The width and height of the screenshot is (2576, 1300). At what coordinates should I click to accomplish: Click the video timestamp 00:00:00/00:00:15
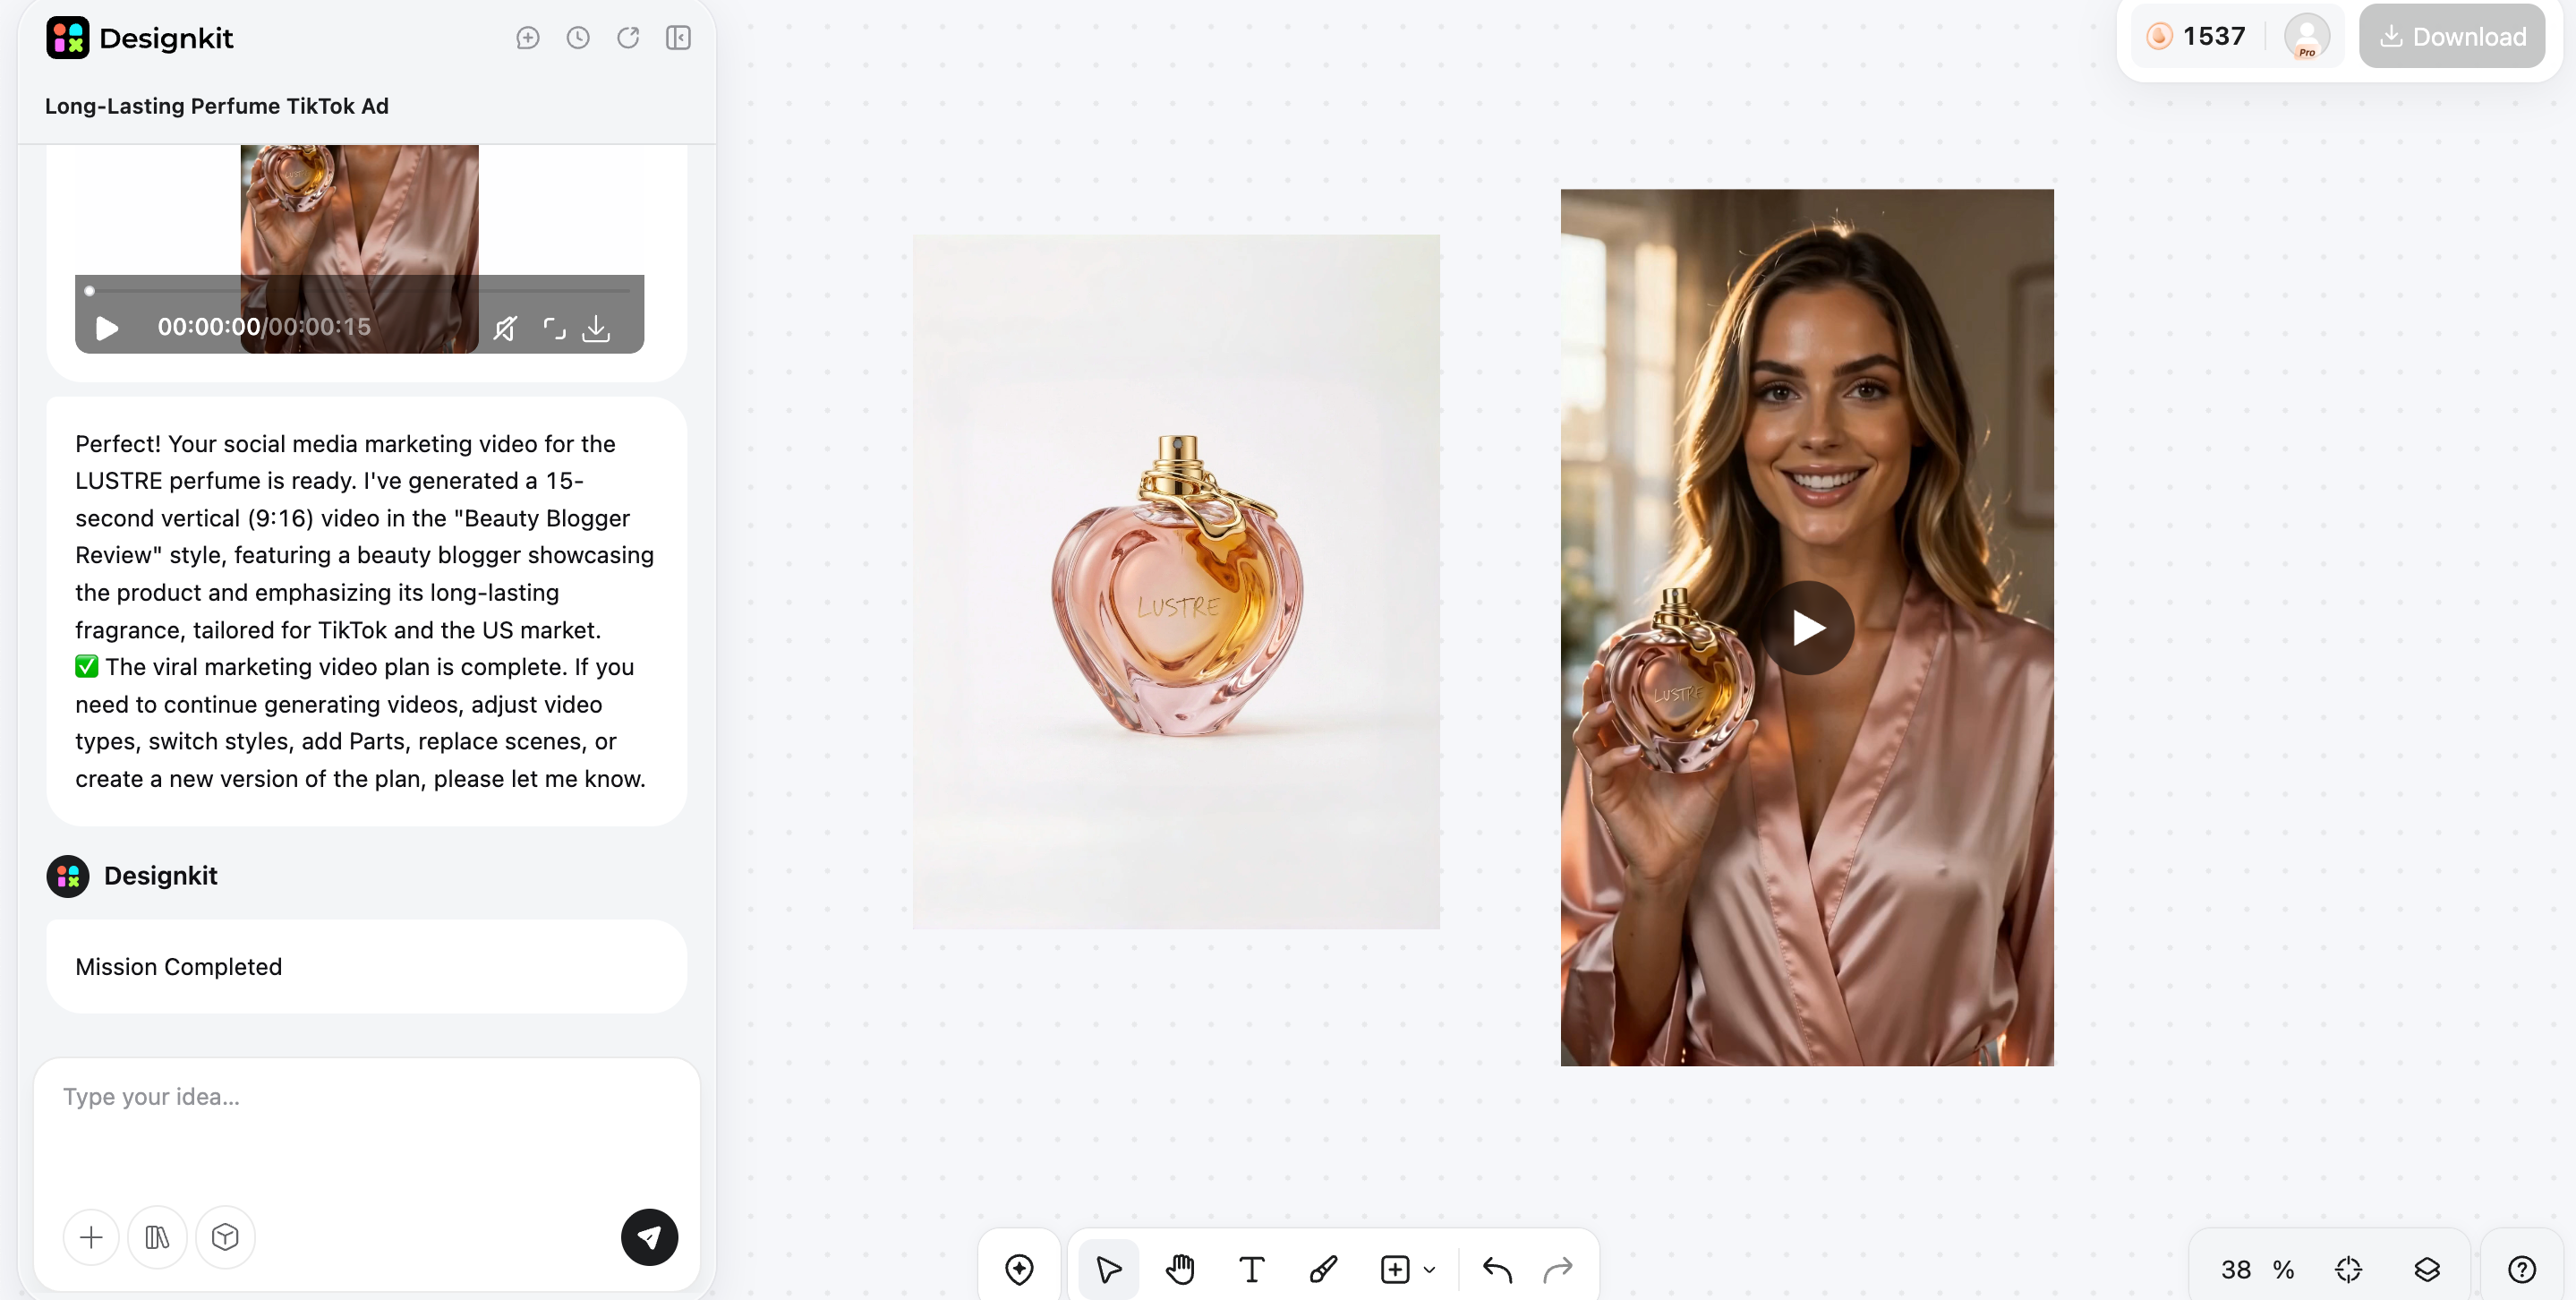(x=264, y=327)
